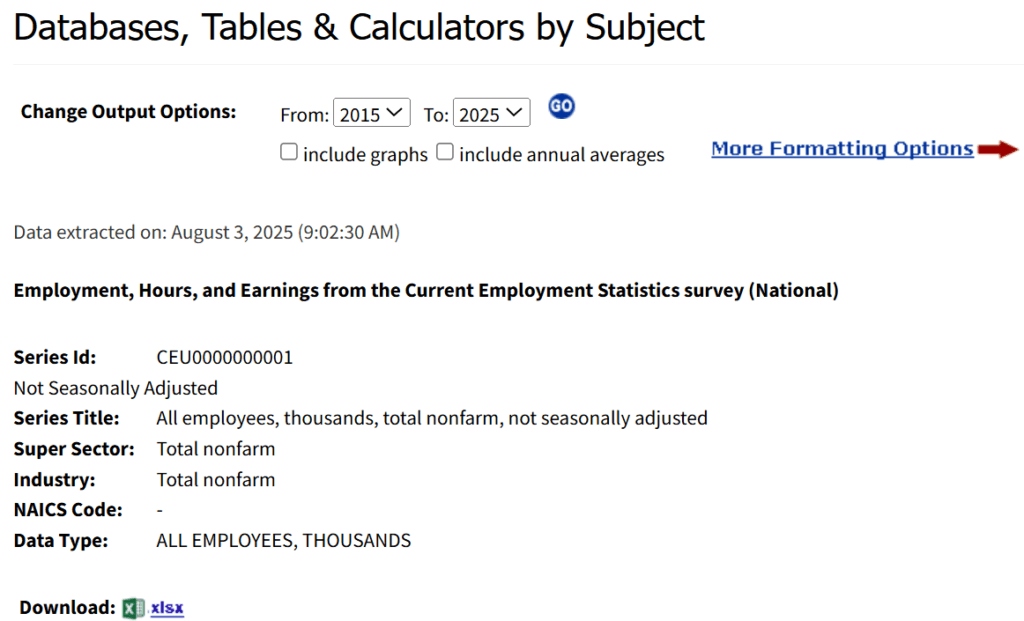Open the From year dropdown showing 2015

point(372,114)
